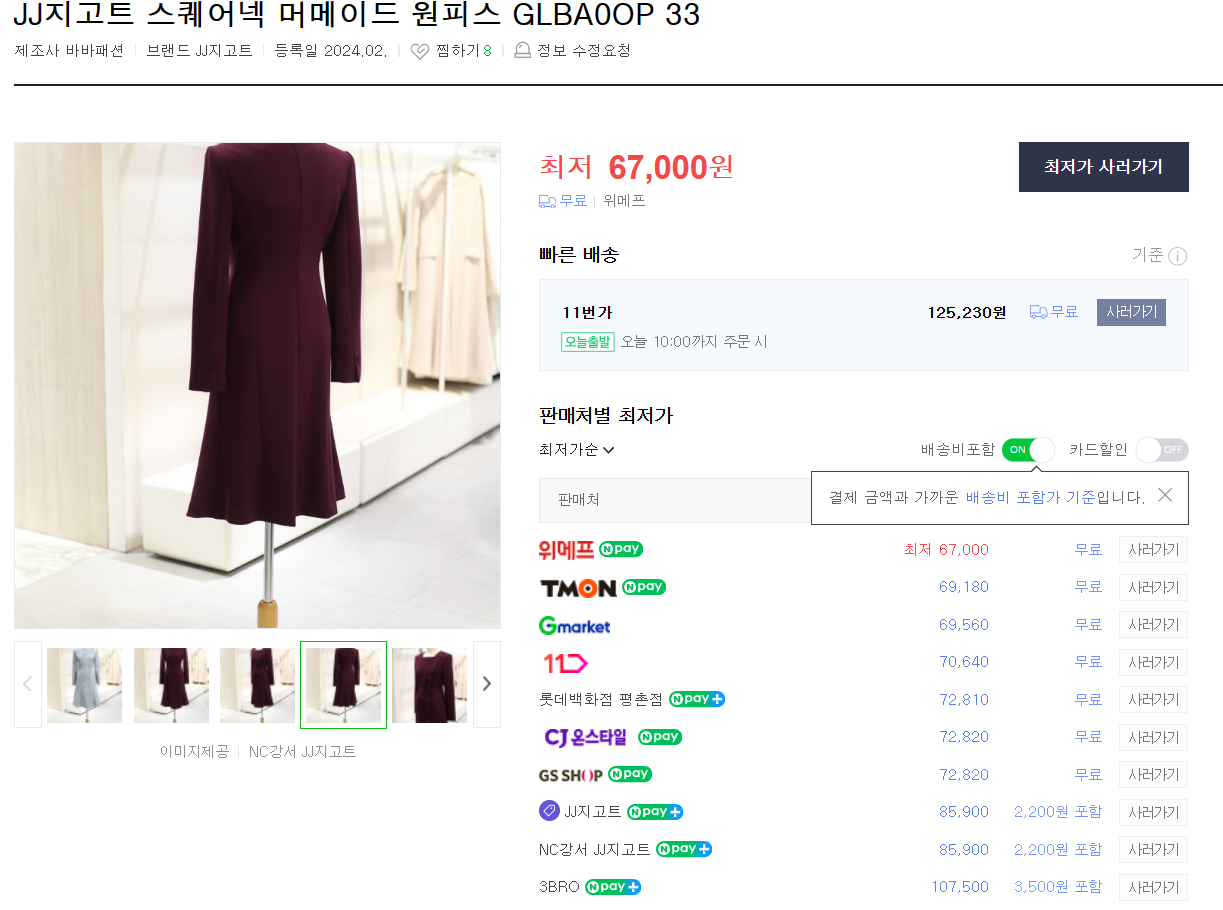Screen dimensions: 1223x910
Task: Click the 125,230원 fast-shipping price
Action: click(967, 313)
